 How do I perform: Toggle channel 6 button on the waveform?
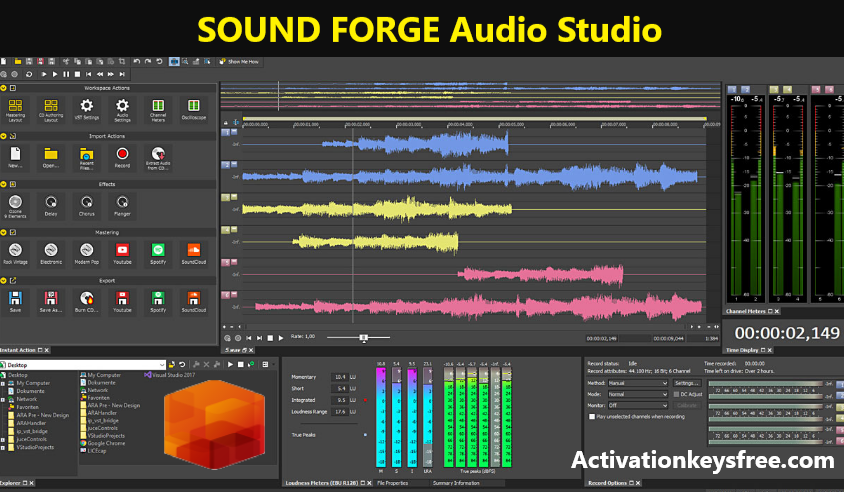pyautogui.click(x=226, y=295)
